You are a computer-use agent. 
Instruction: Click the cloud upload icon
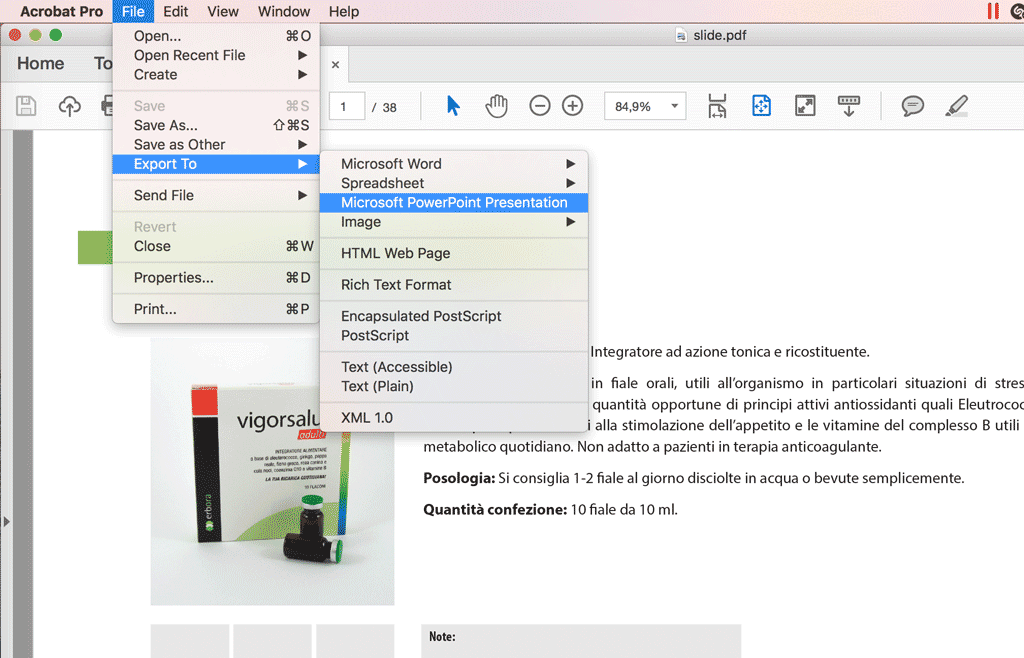[69, 106]
